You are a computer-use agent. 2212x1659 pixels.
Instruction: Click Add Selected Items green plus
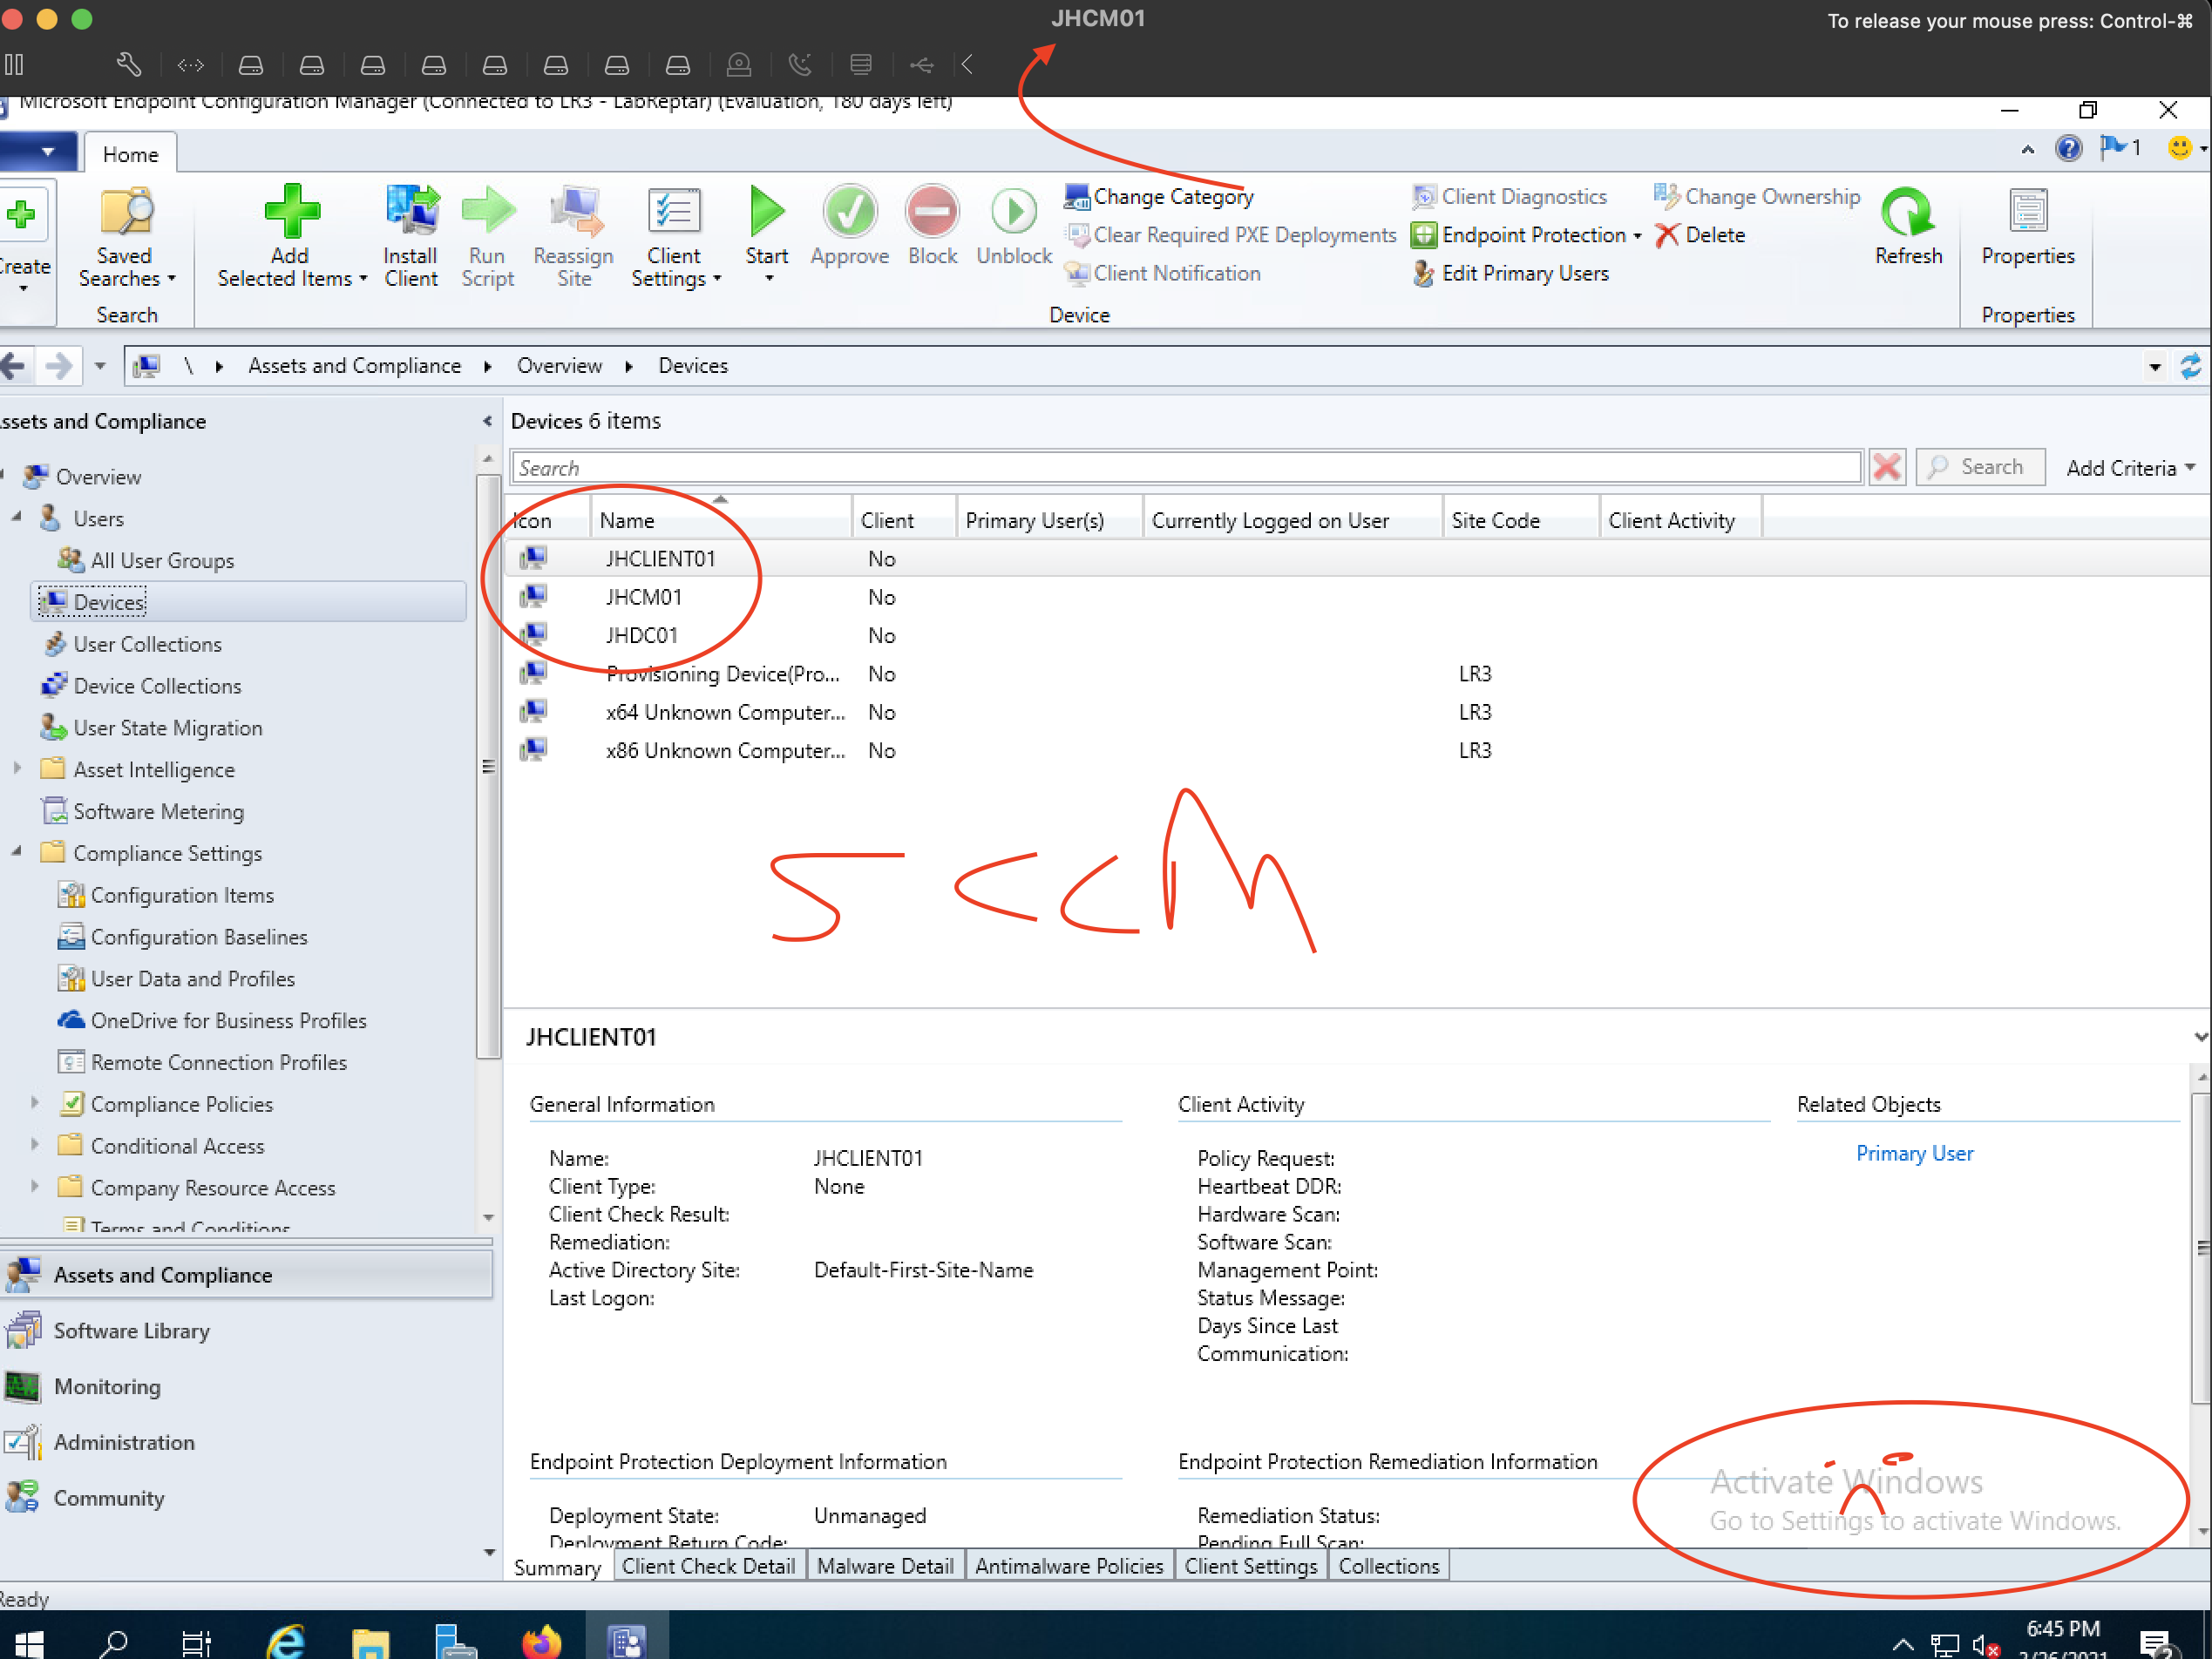pos(291,213)
